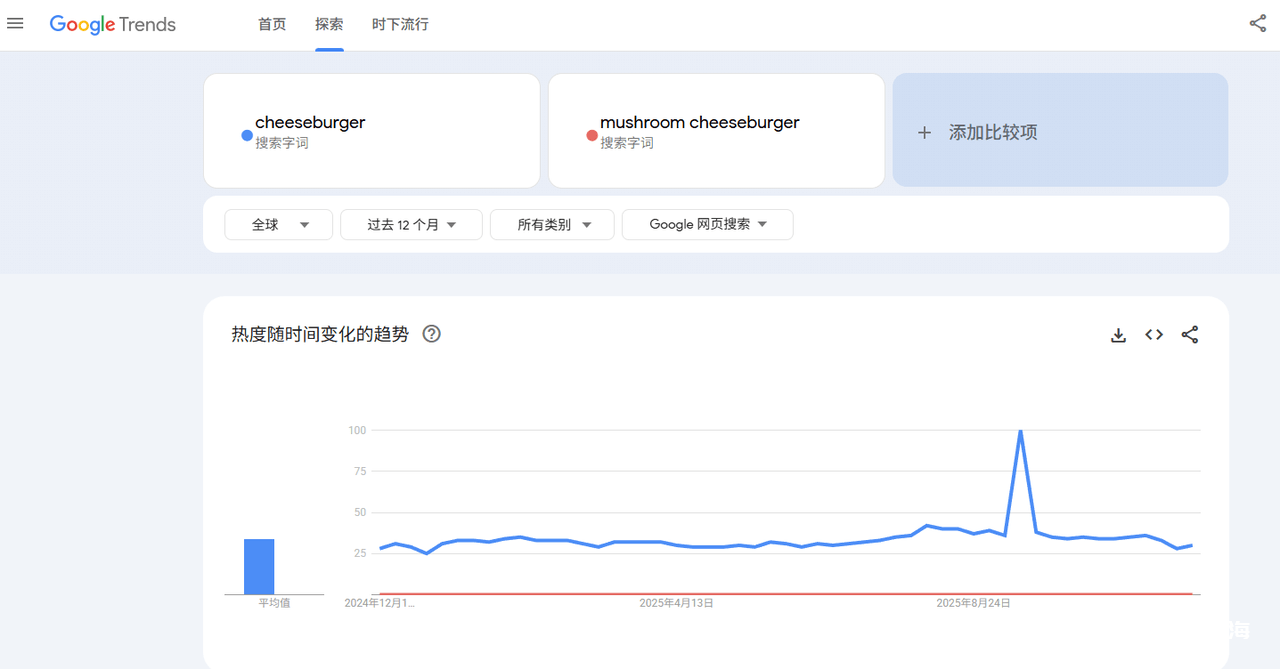
Task: Open the navigation hamburger menu
Action: 15,23
